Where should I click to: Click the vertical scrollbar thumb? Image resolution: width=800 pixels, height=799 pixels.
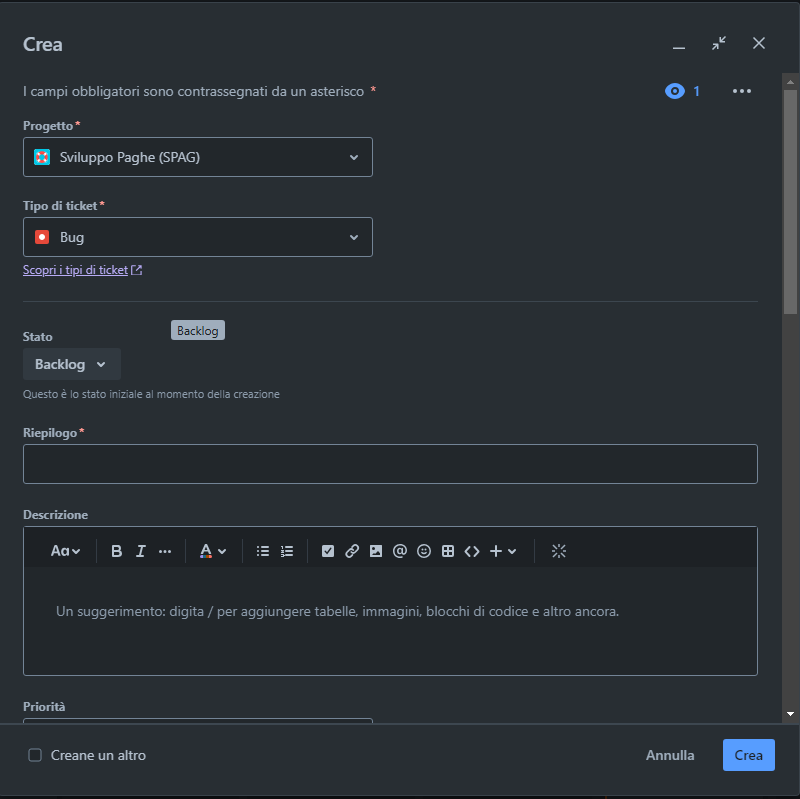tap(790, 202)
